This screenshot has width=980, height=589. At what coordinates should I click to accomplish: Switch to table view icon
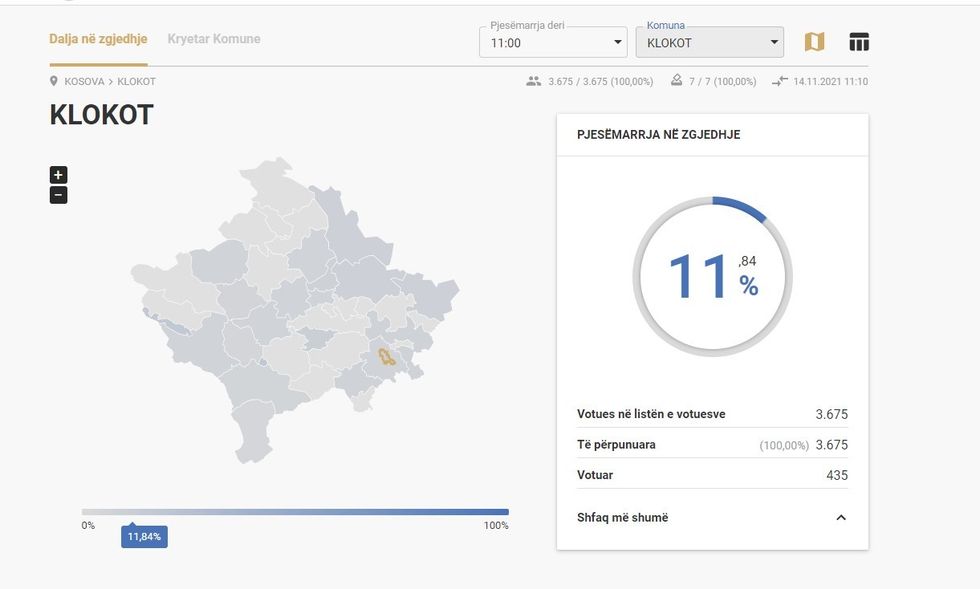click(859, 41)
